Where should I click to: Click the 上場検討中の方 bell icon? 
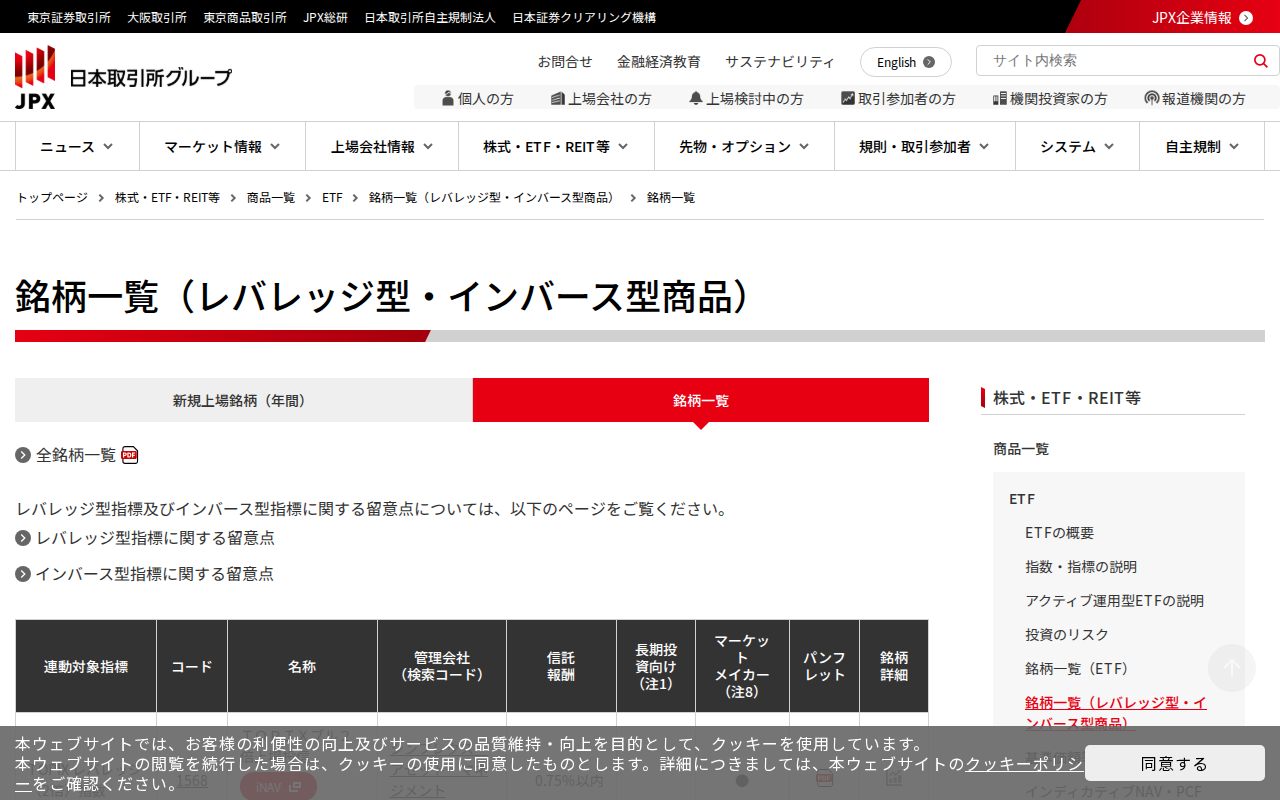(696, 98)
